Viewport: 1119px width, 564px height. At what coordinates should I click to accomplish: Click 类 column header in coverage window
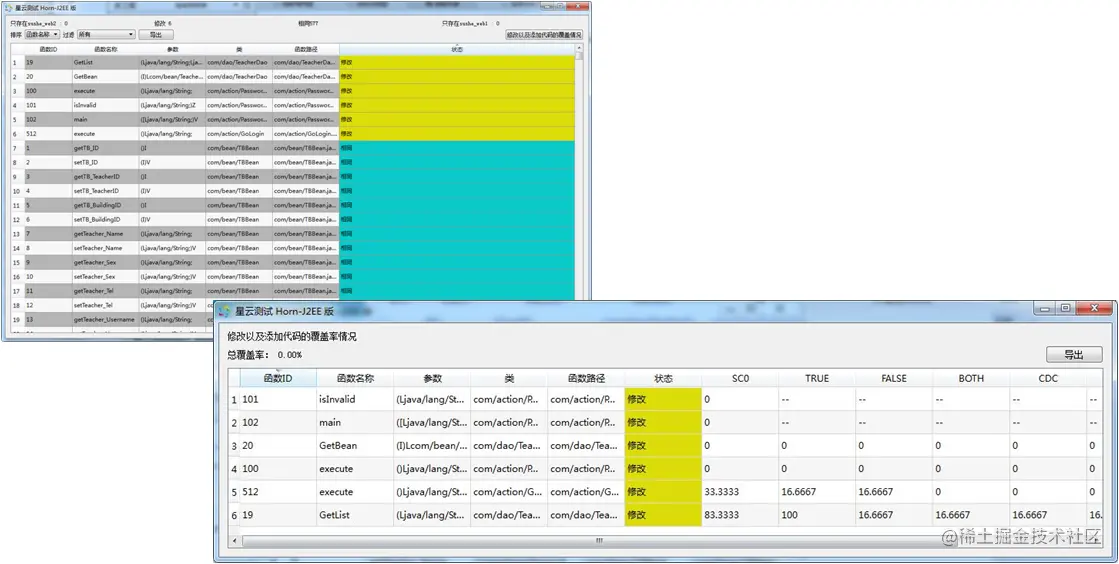point(509,378)
